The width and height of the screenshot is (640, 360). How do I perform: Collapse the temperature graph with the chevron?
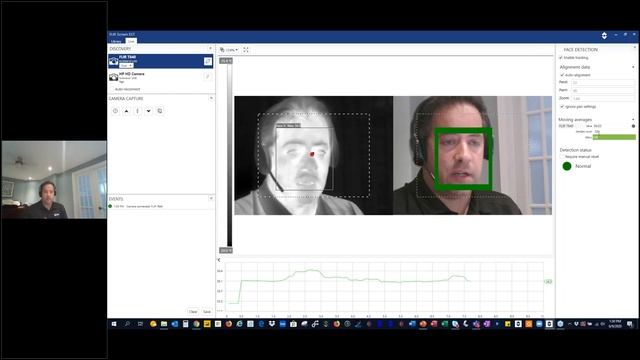[219, 260]
